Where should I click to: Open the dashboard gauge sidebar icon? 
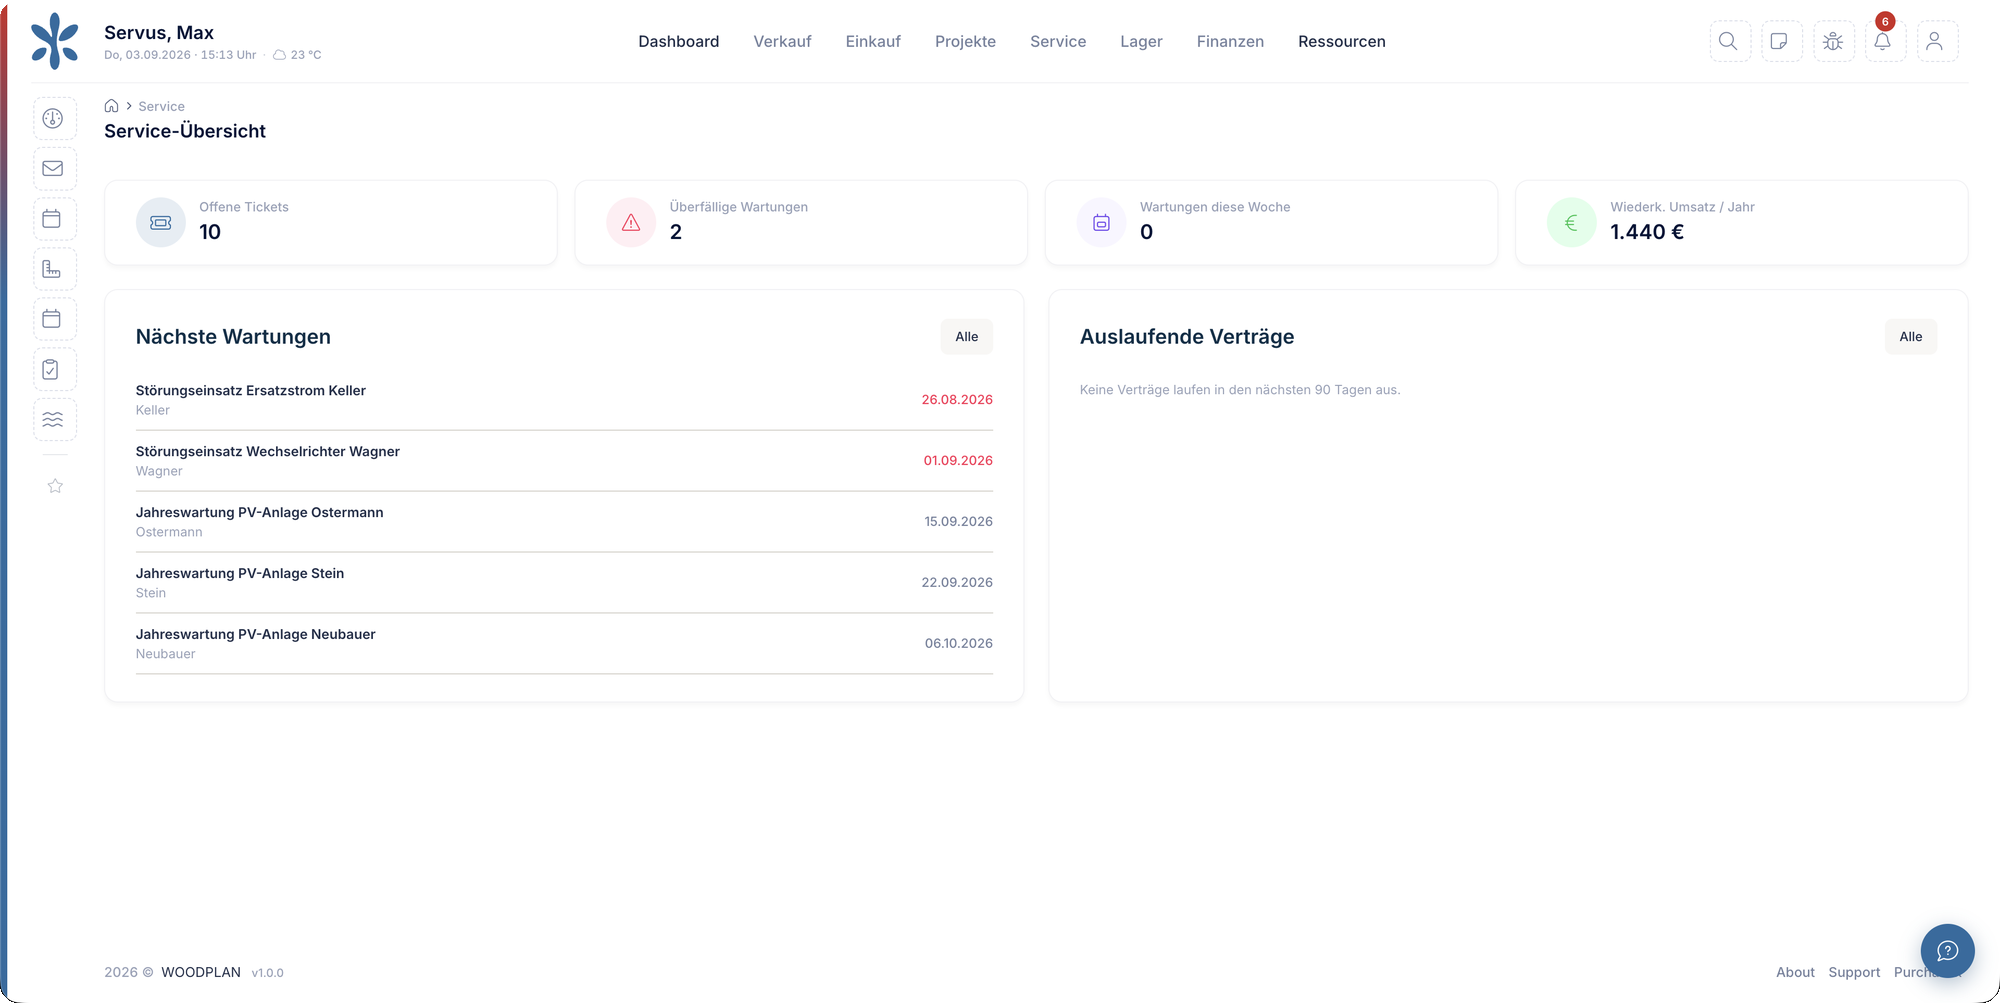54,119
